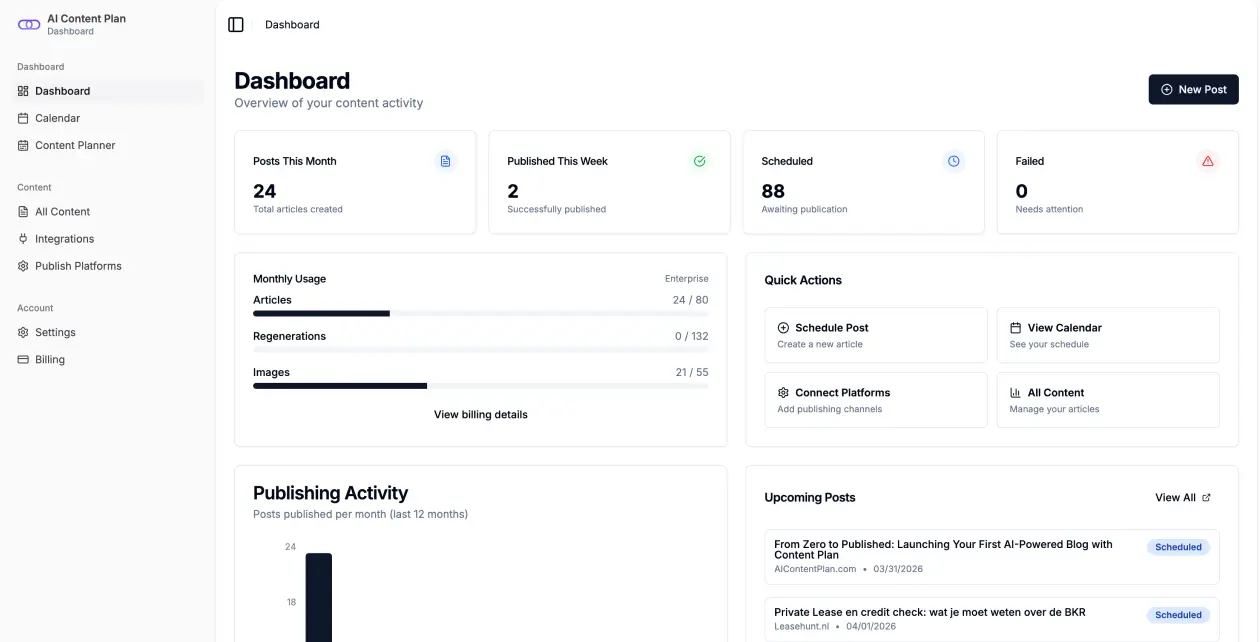Open the View Calendar quick action
This screenshot has height=642, width=1260.
(x=1108, y=335)
